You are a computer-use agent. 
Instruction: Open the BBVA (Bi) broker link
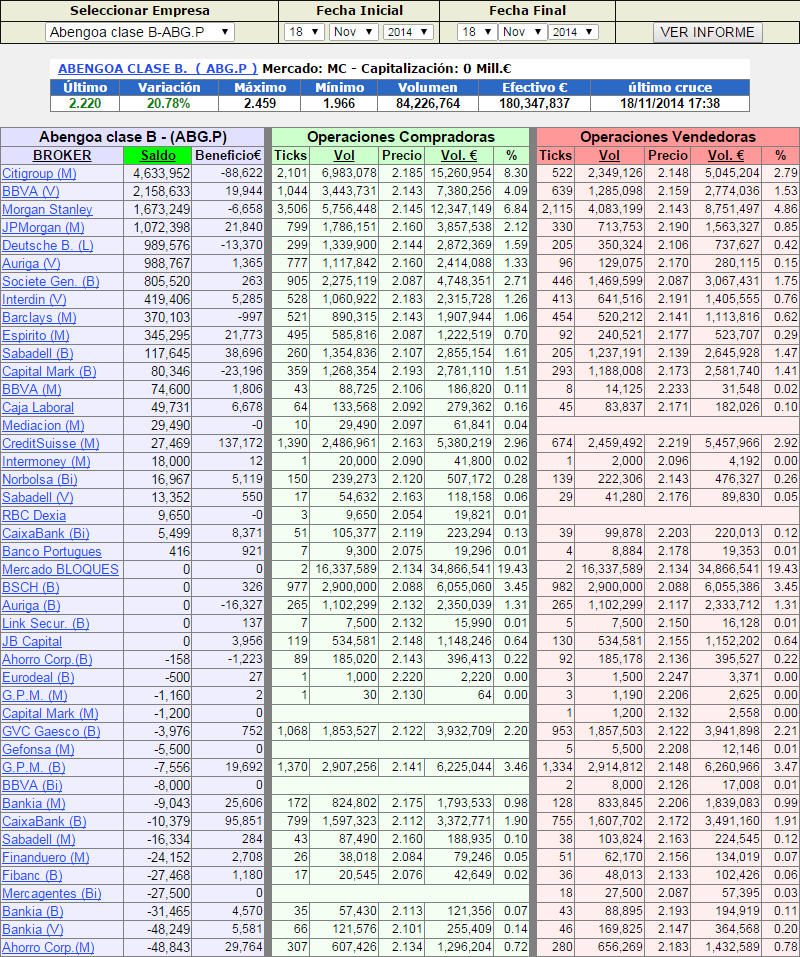pos(32,785)
